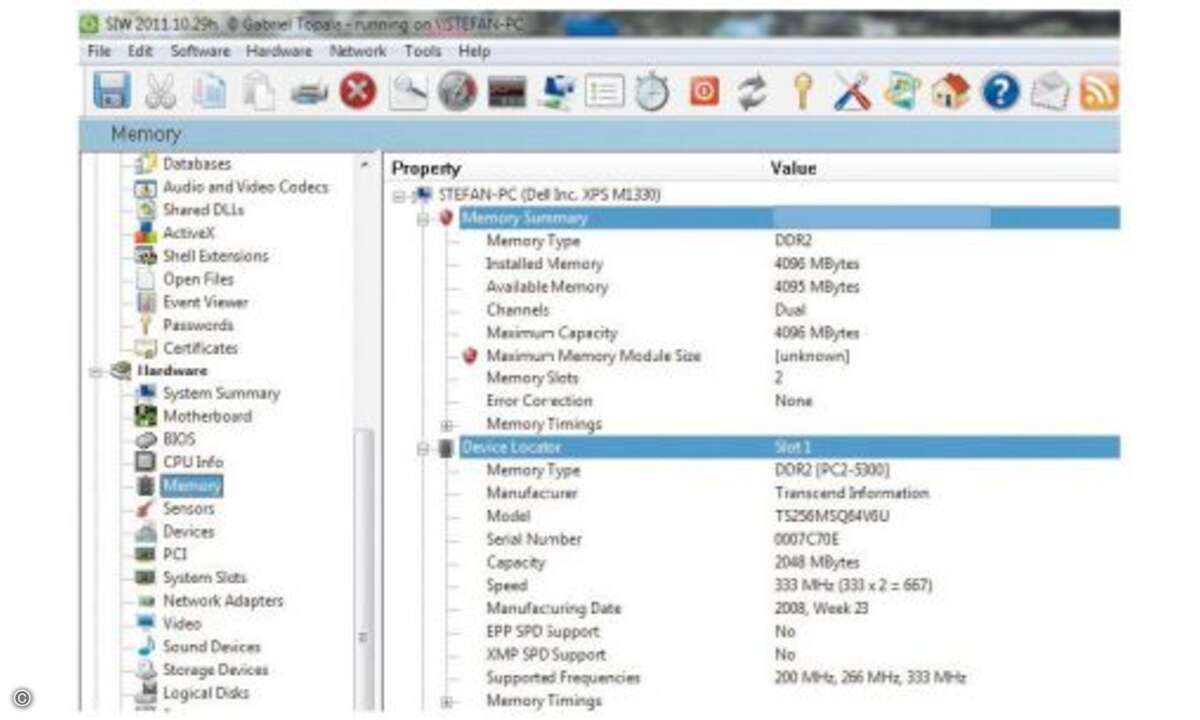Screen dimensions: 1200x720
Task: Click the Property column header
Action: [x=426, y=169]
